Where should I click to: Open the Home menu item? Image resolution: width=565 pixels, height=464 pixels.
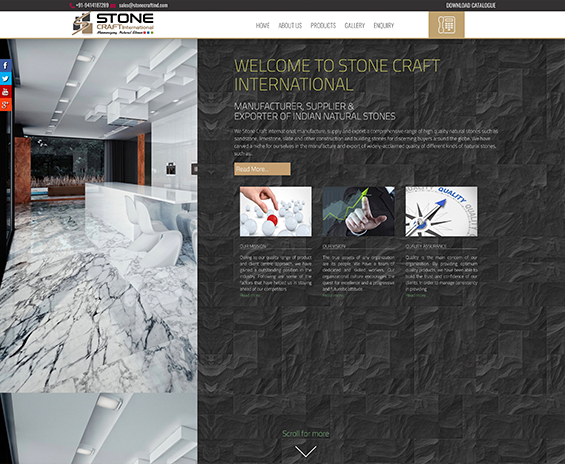262,26
